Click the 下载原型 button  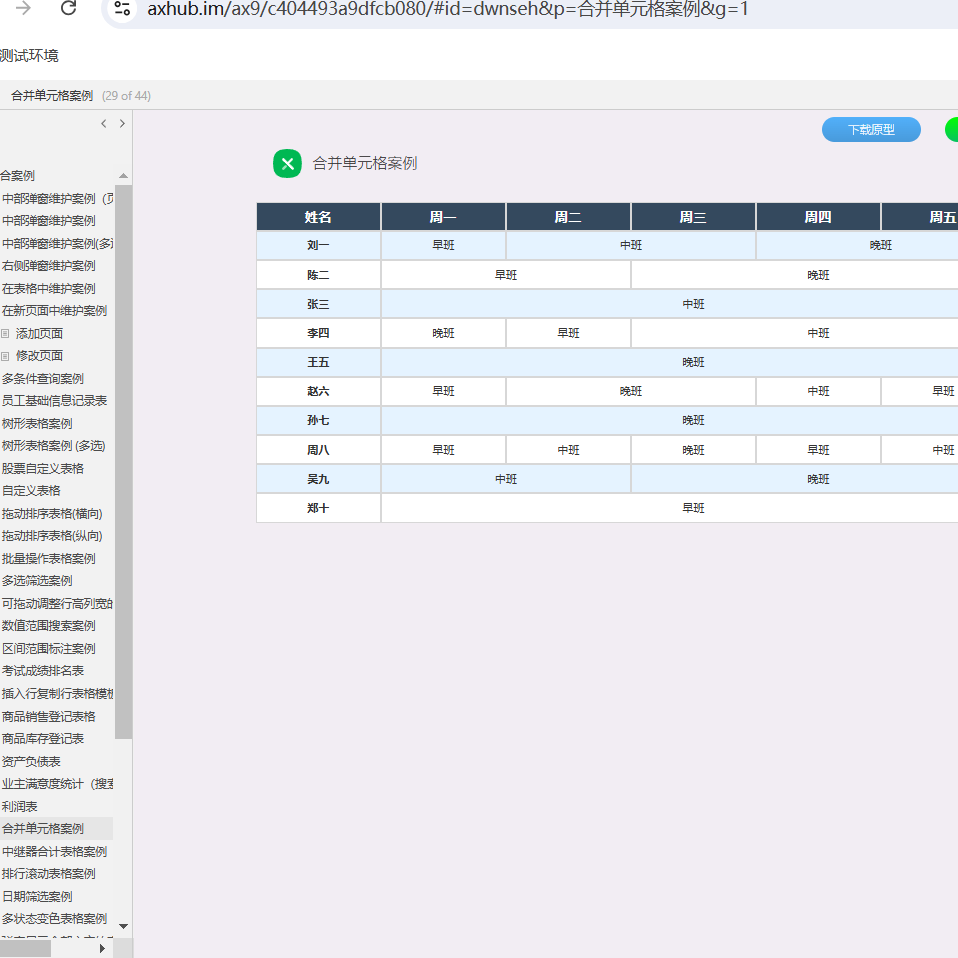coord(870,129)
